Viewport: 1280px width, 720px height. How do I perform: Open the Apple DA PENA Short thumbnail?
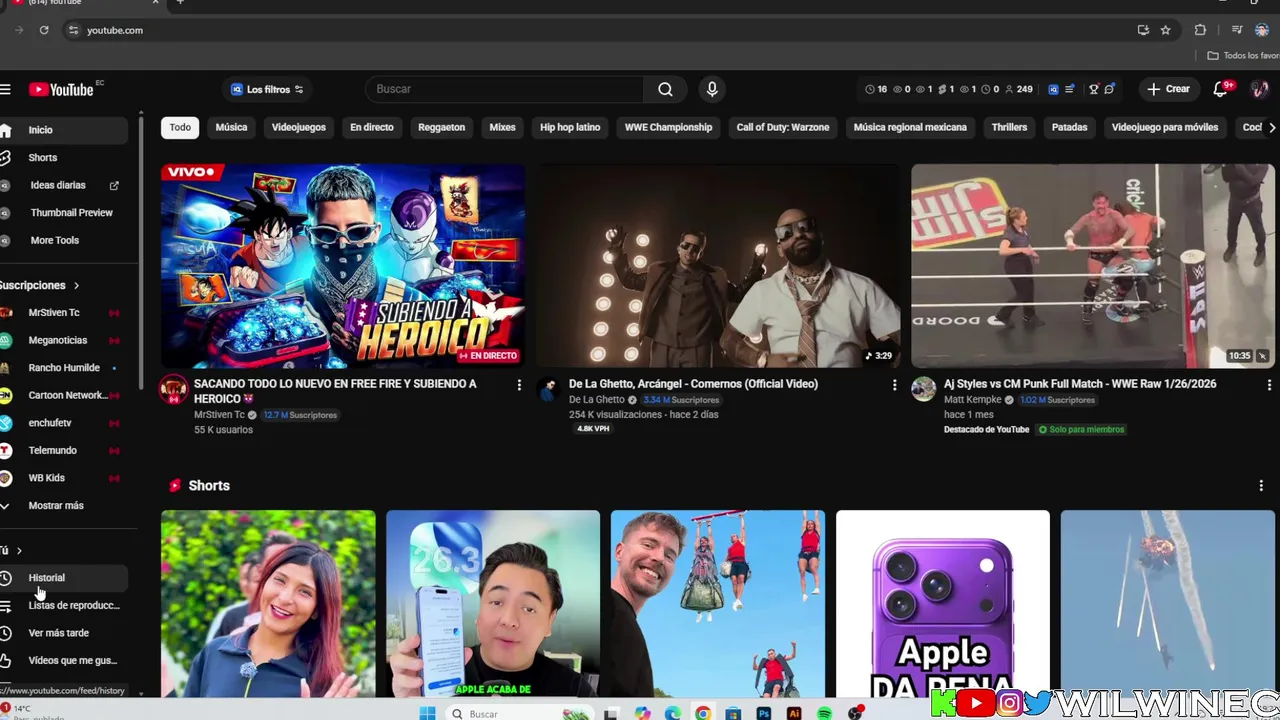(x=943, y=604)
